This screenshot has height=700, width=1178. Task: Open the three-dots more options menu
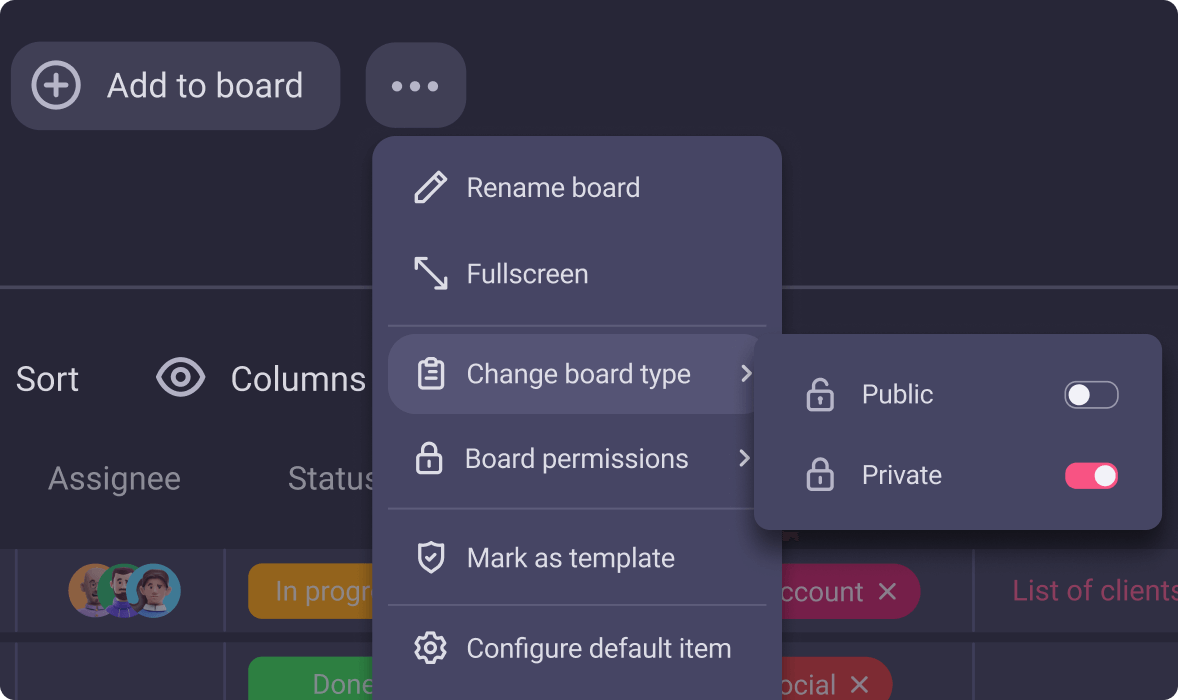click(x=415, y=86)
